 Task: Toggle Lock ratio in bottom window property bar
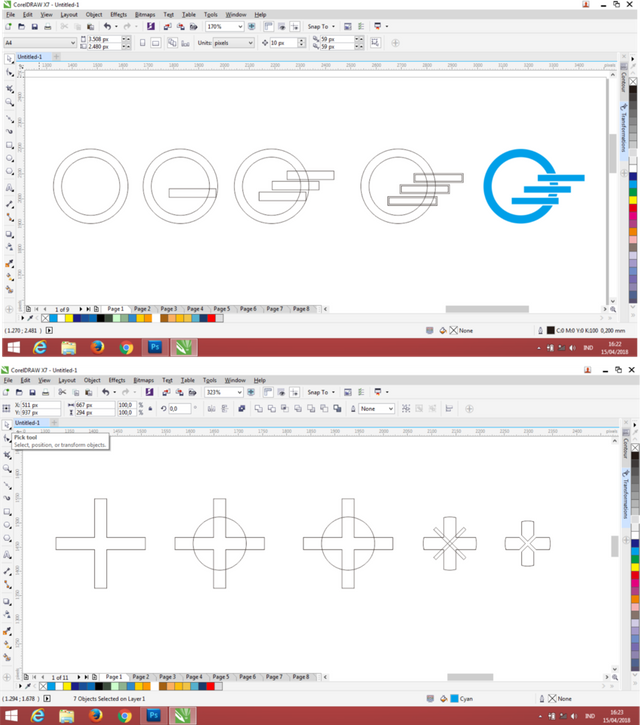coord(150,409)
